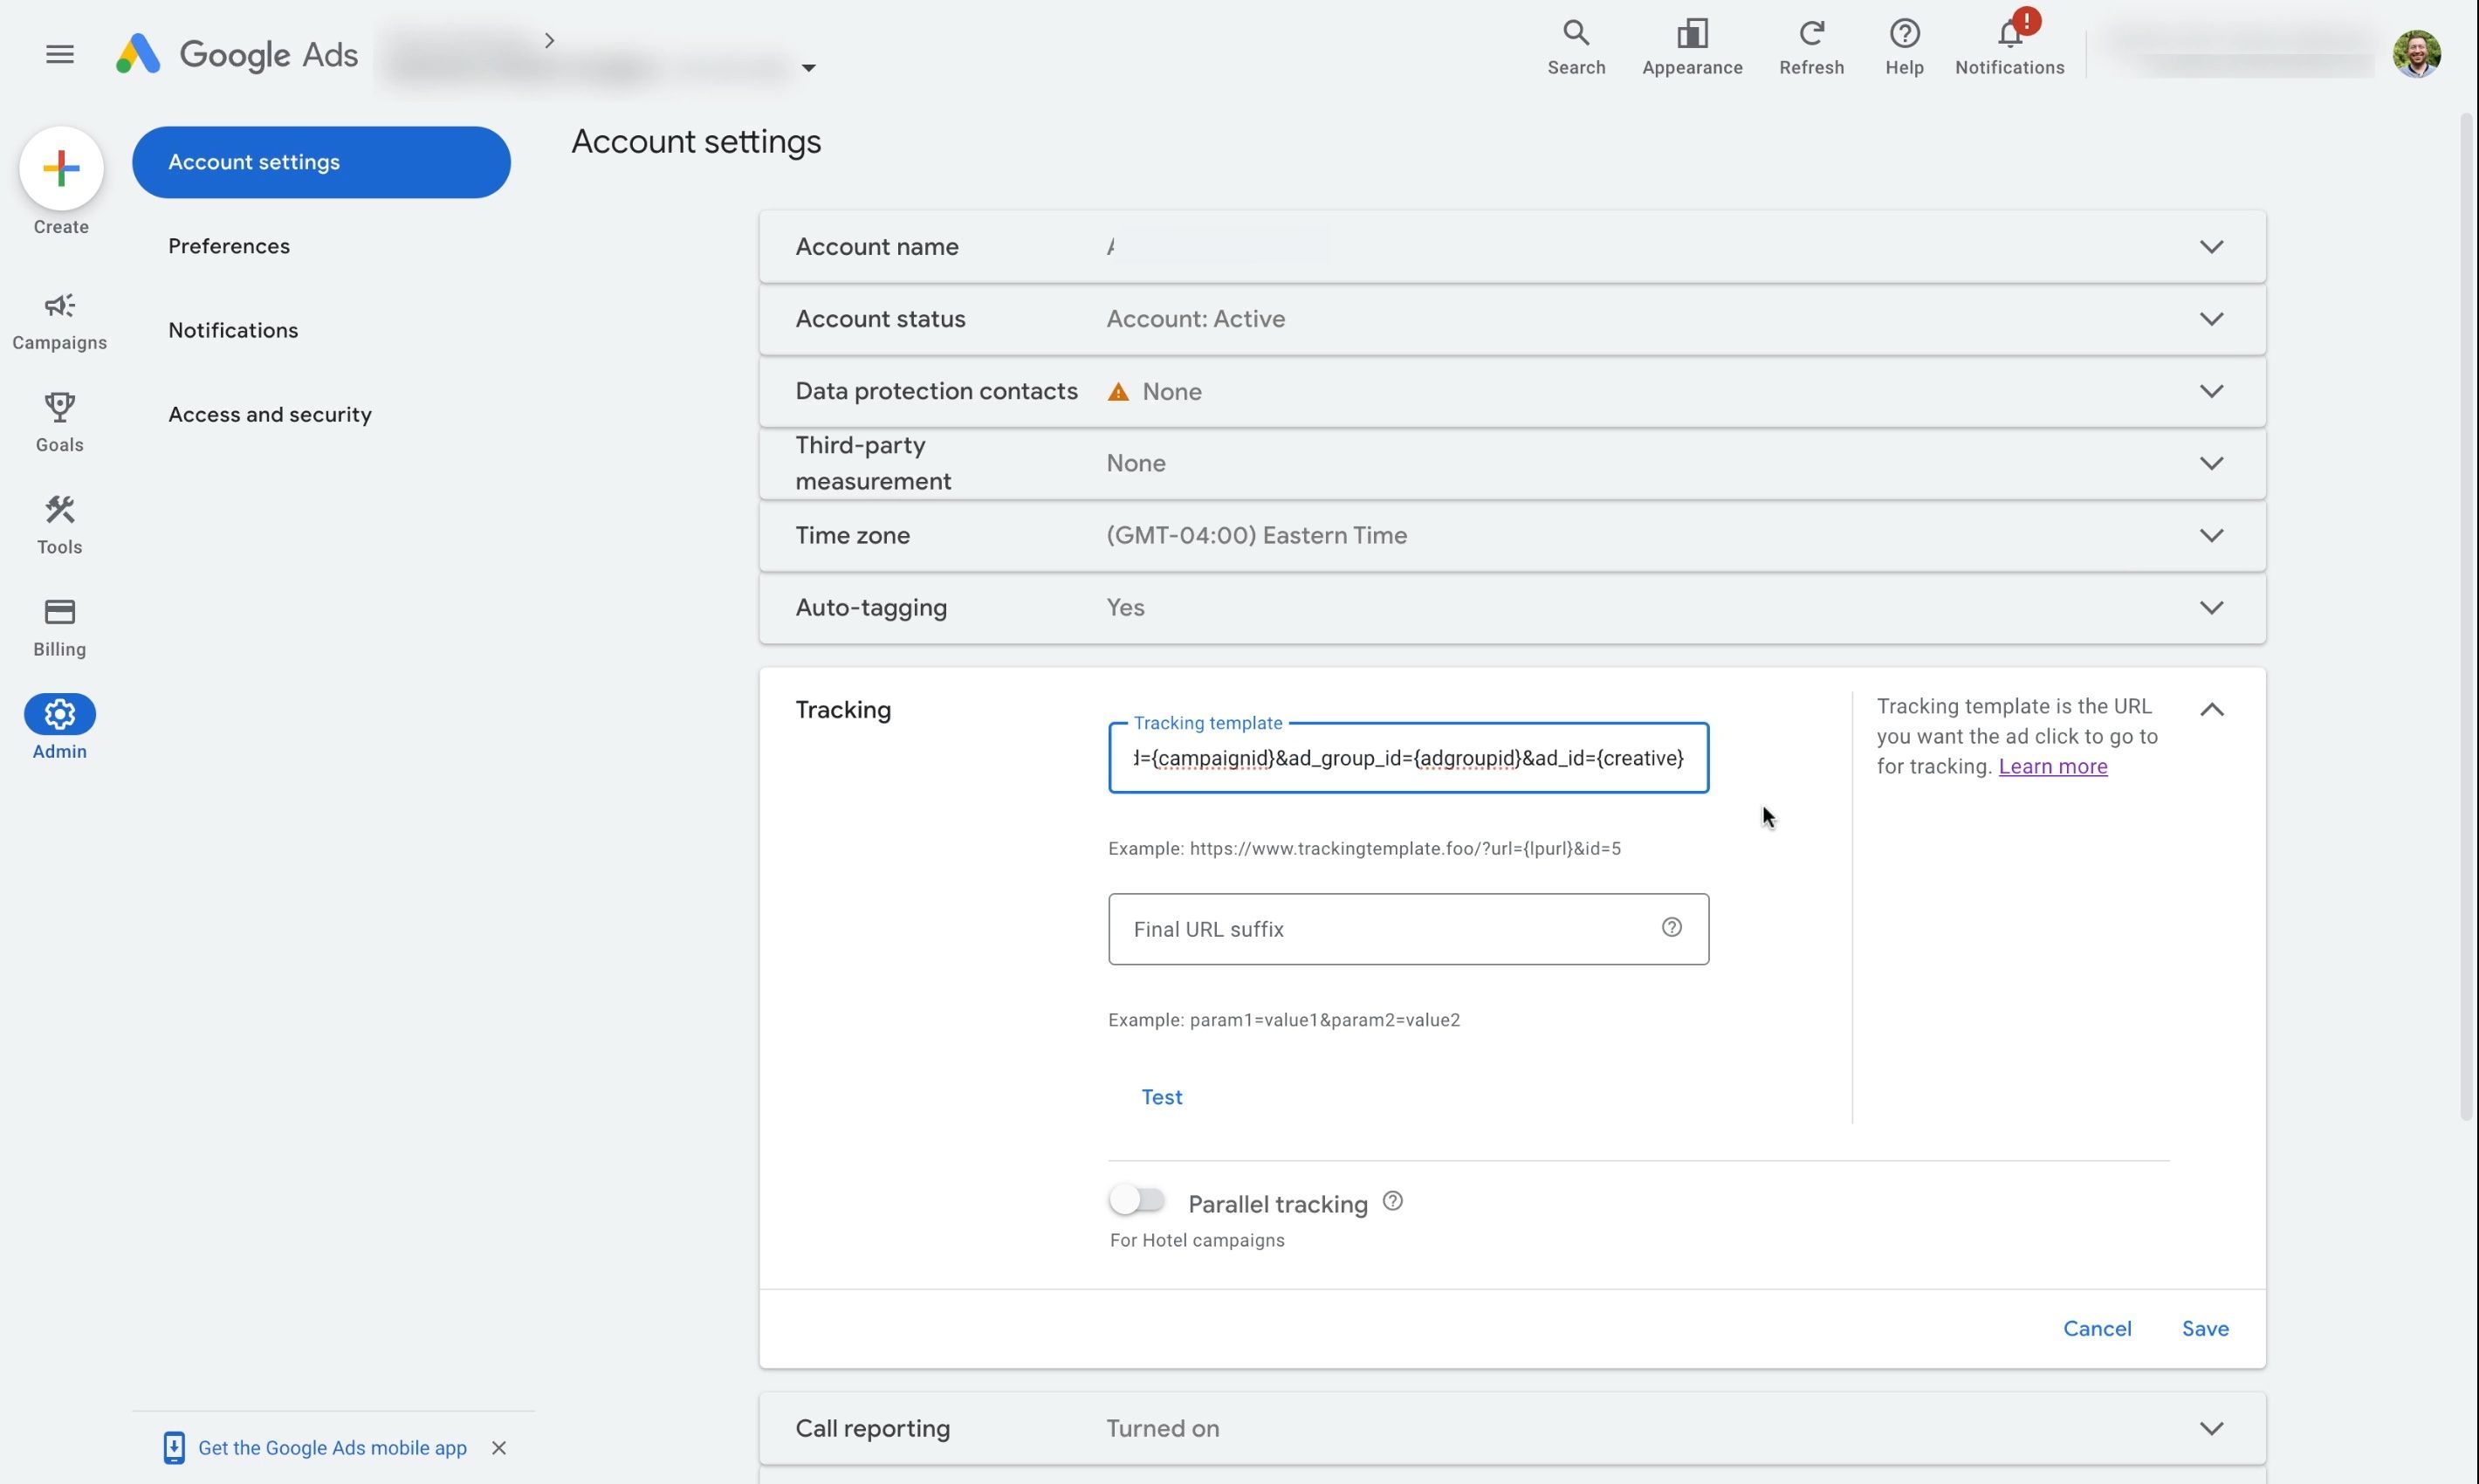Dismiss the mobile app banner
The width and height of the screenshot is (2479, 1484).
coord(499,1448)
